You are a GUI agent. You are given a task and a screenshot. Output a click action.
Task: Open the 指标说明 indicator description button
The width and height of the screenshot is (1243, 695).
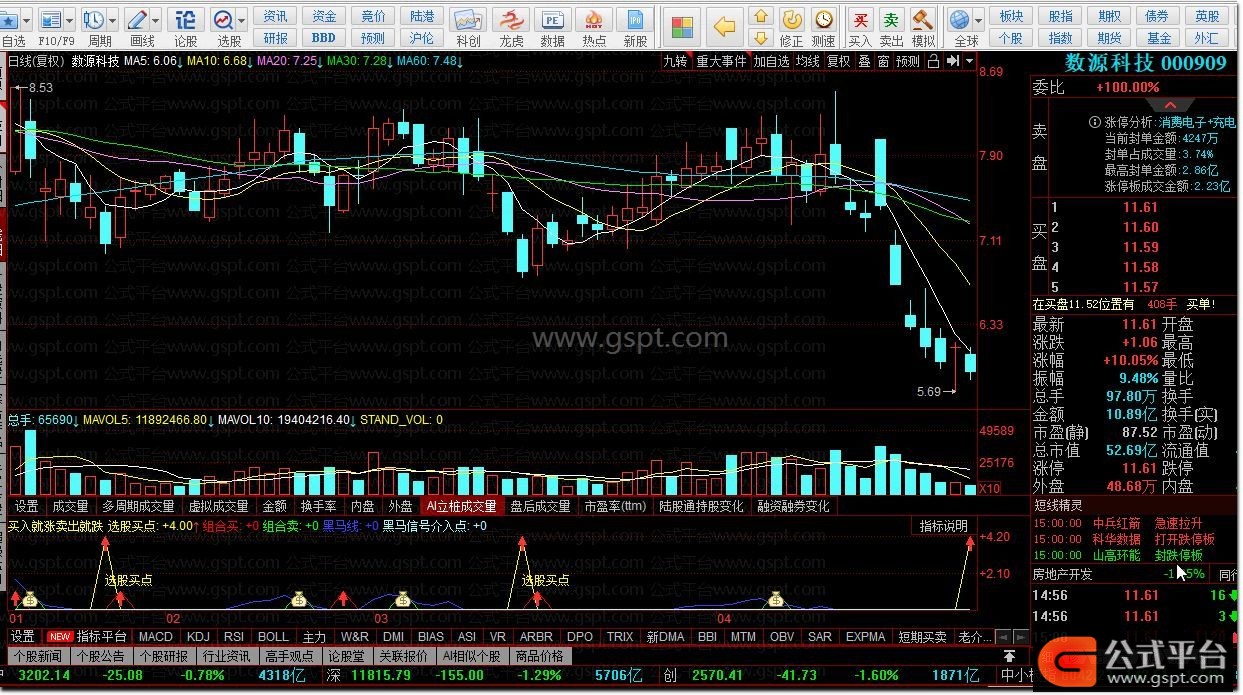[x=943, y=526]
